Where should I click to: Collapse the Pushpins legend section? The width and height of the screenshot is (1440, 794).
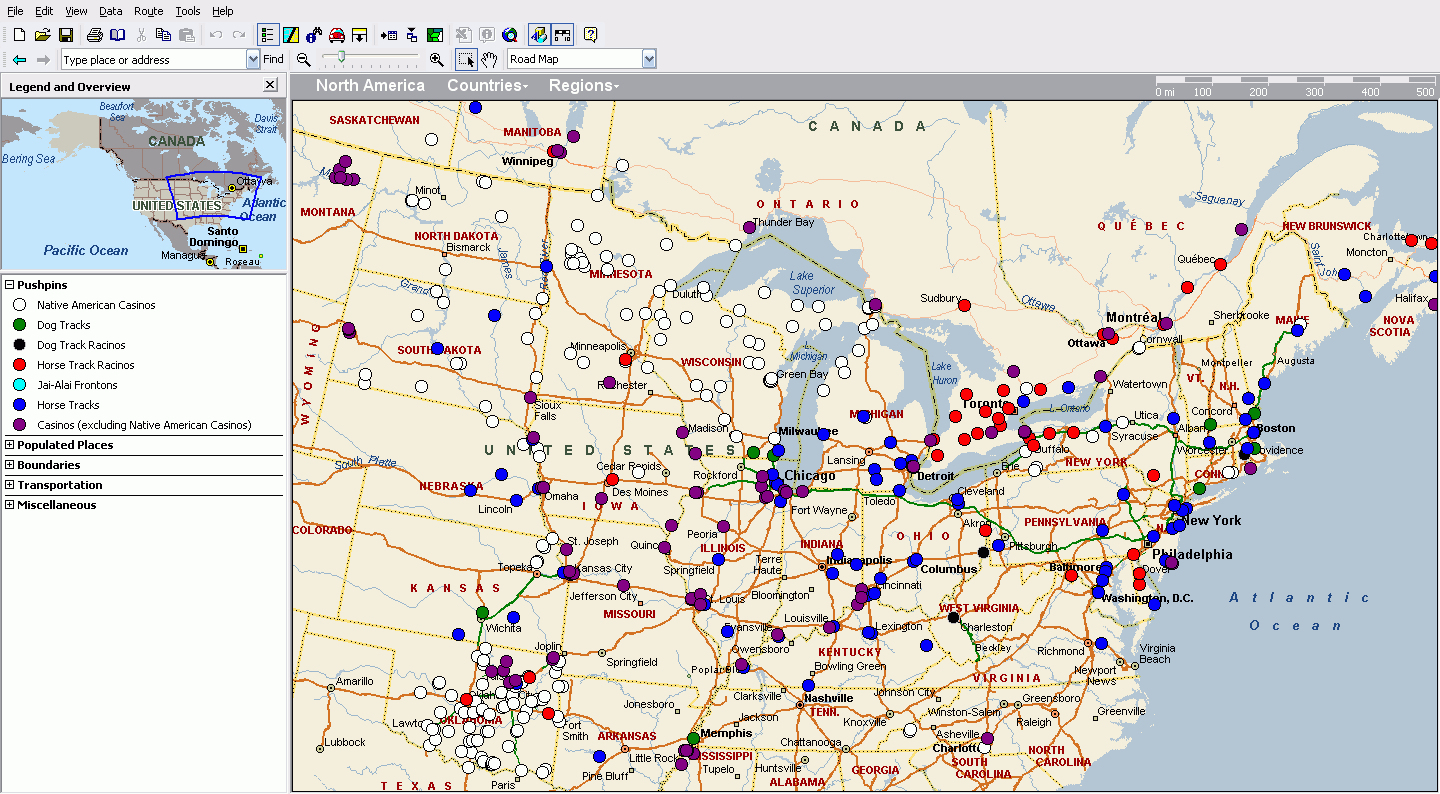coord(10,285)
